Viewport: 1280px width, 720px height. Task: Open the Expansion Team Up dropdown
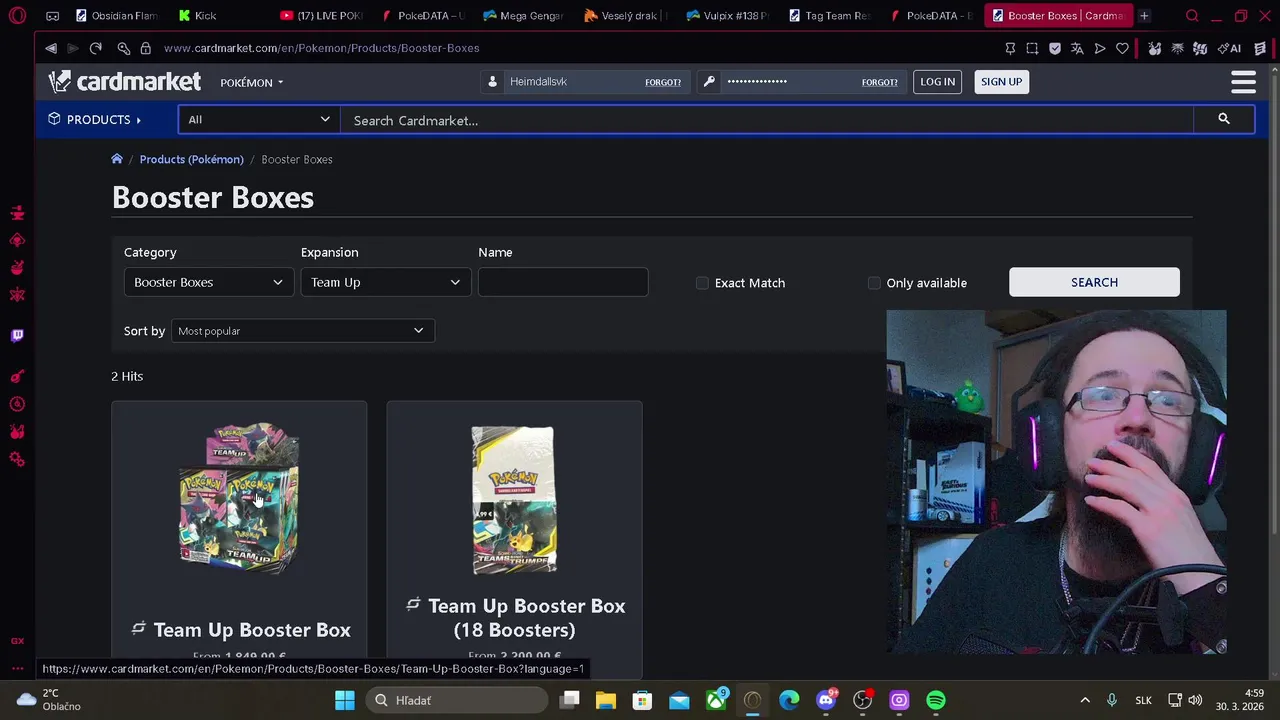[x=385, y=282]
